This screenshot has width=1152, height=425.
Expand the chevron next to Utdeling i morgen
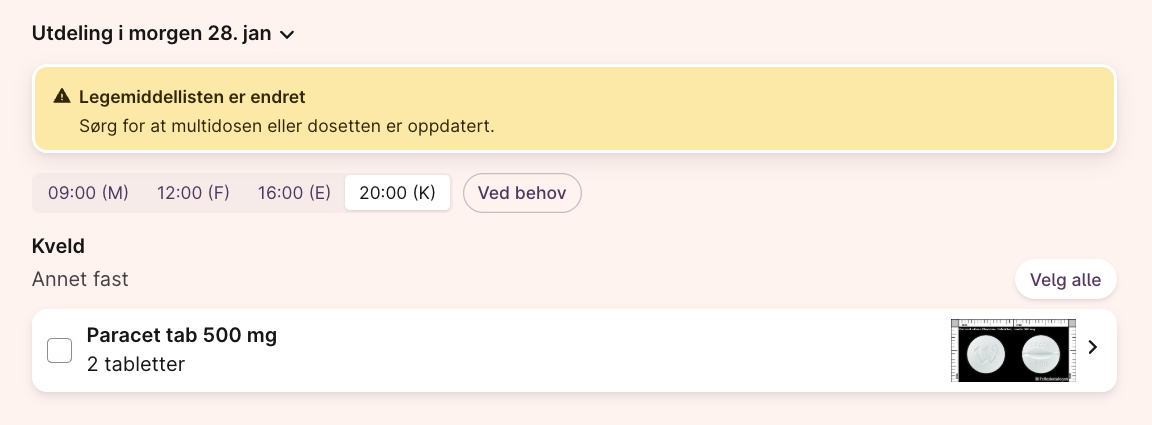click(x=287, y=35)
